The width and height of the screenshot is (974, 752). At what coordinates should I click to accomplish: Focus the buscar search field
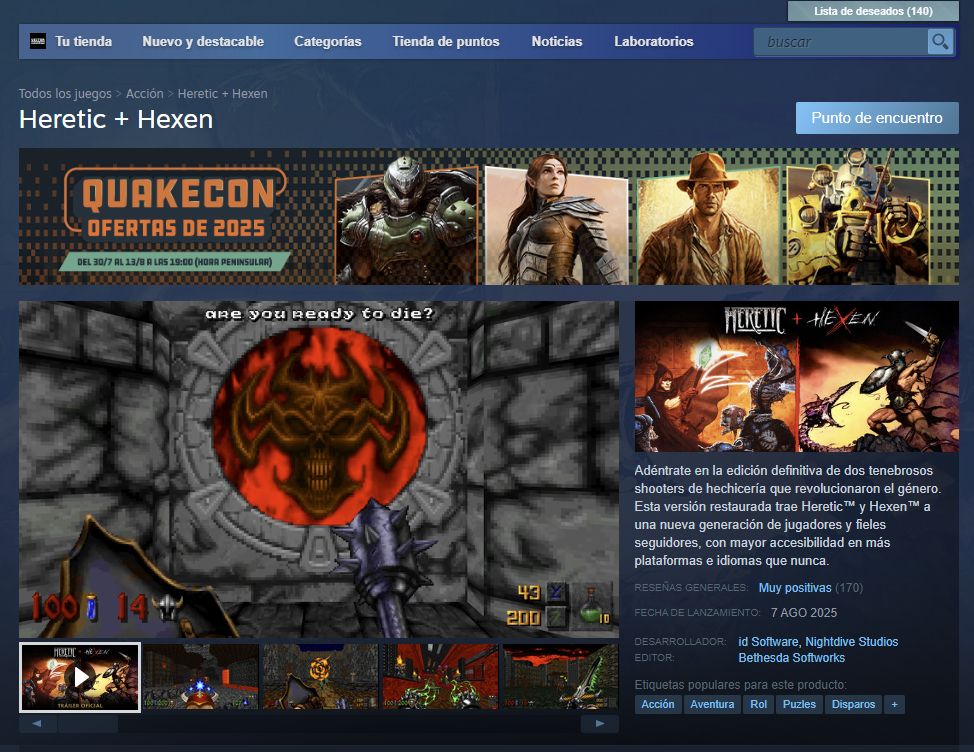tap(841, 42)
